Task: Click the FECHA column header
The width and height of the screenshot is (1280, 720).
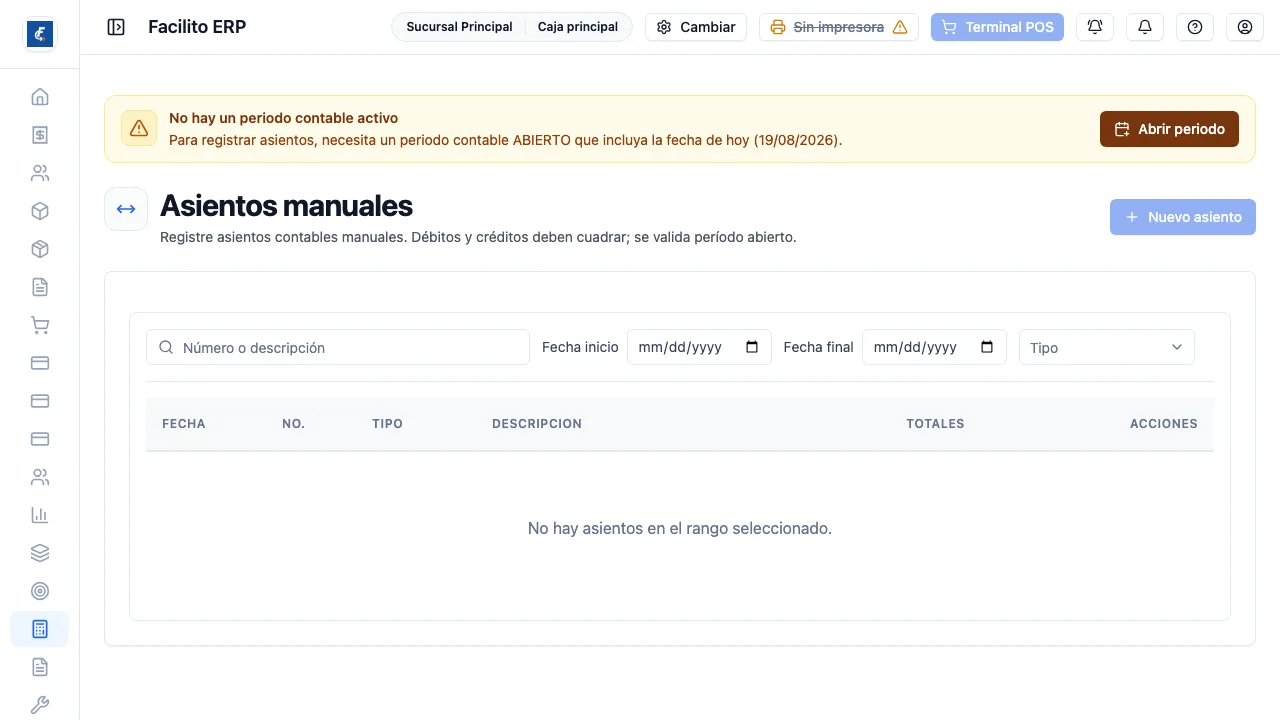Action: tap(184, 424)
